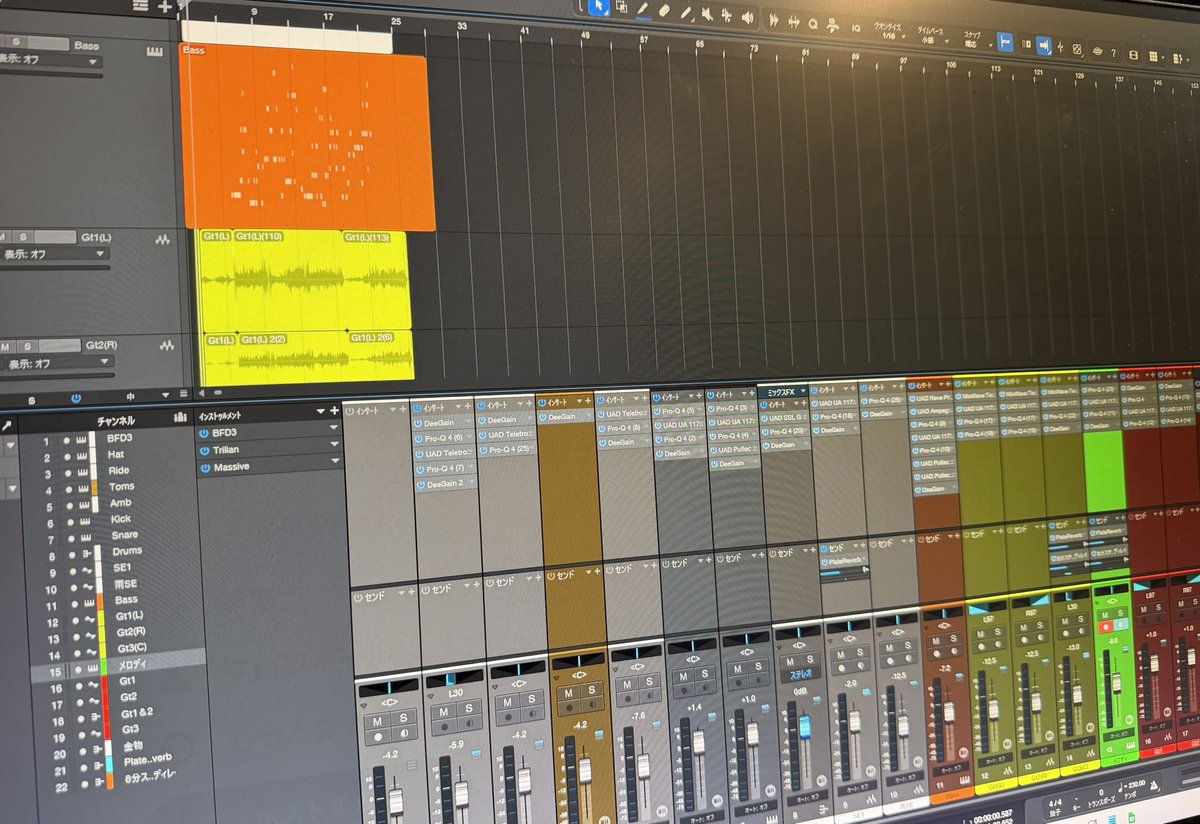Select the Eraser tool in toolbar
This screenshot has width=1200, height=824.
tap(665, 11)
